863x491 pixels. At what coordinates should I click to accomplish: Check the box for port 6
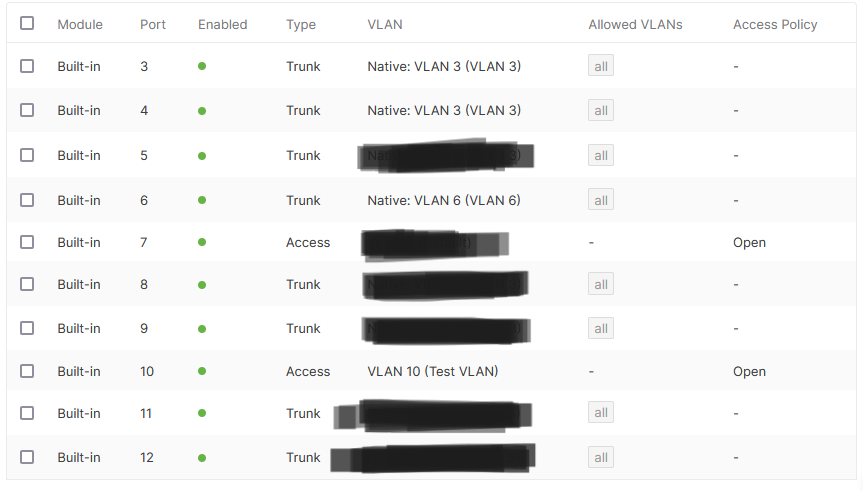27,200
